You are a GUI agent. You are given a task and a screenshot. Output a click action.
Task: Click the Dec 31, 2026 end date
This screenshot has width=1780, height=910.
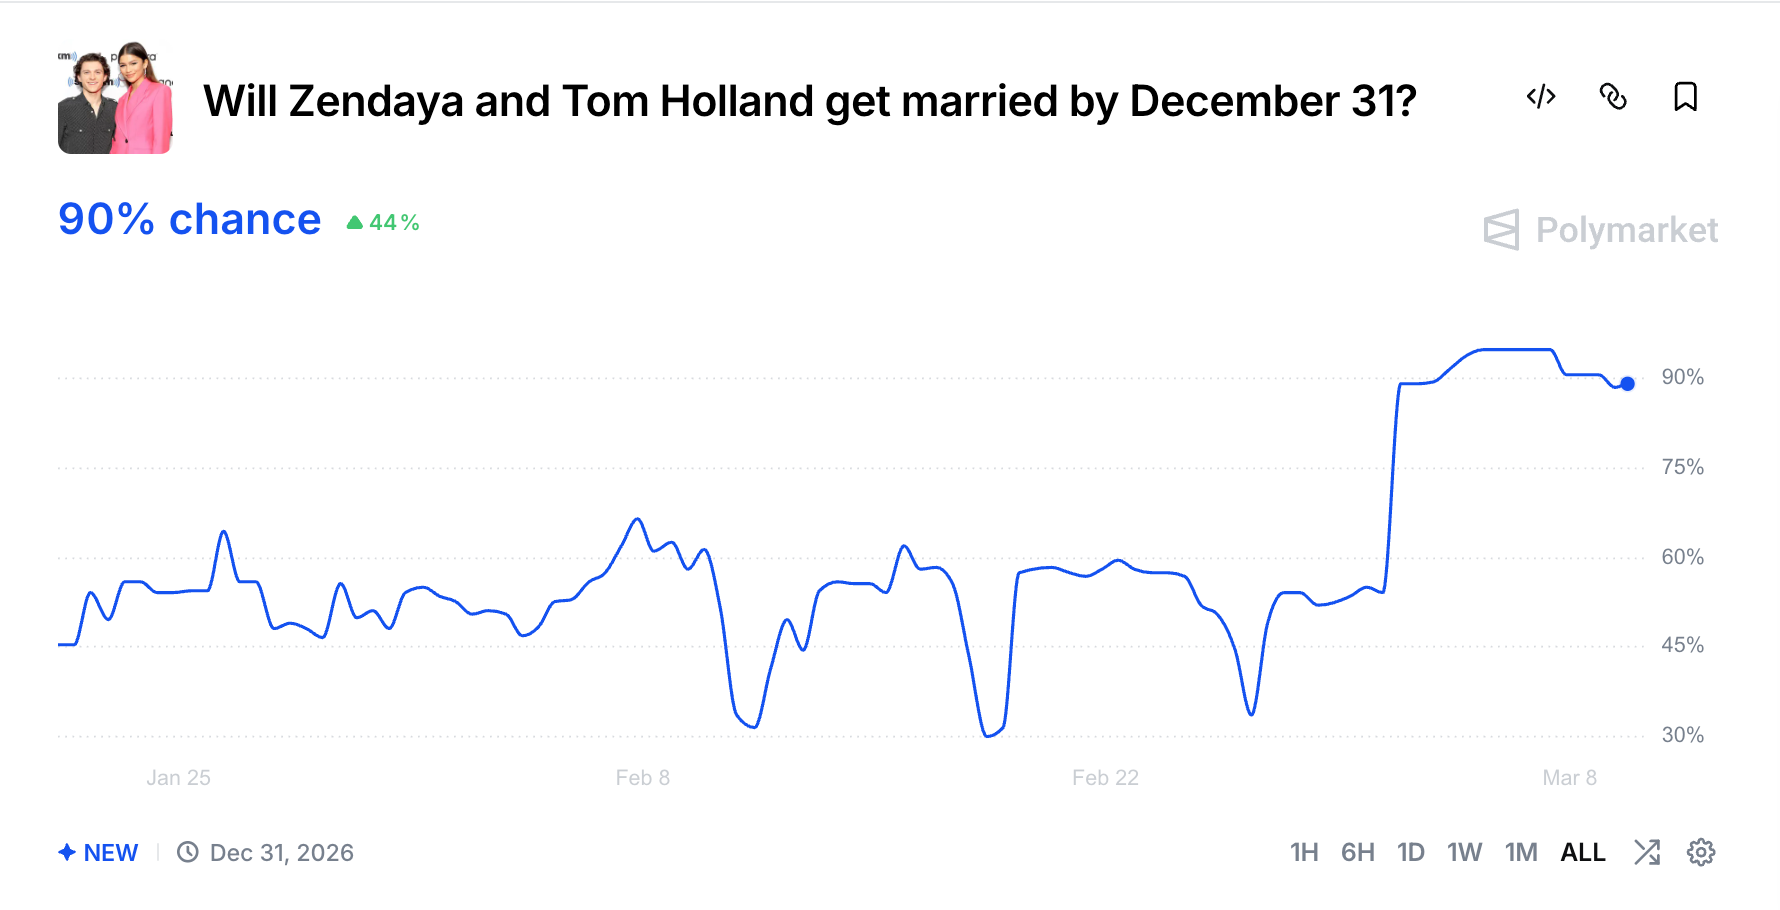click(x=282, y=853)
